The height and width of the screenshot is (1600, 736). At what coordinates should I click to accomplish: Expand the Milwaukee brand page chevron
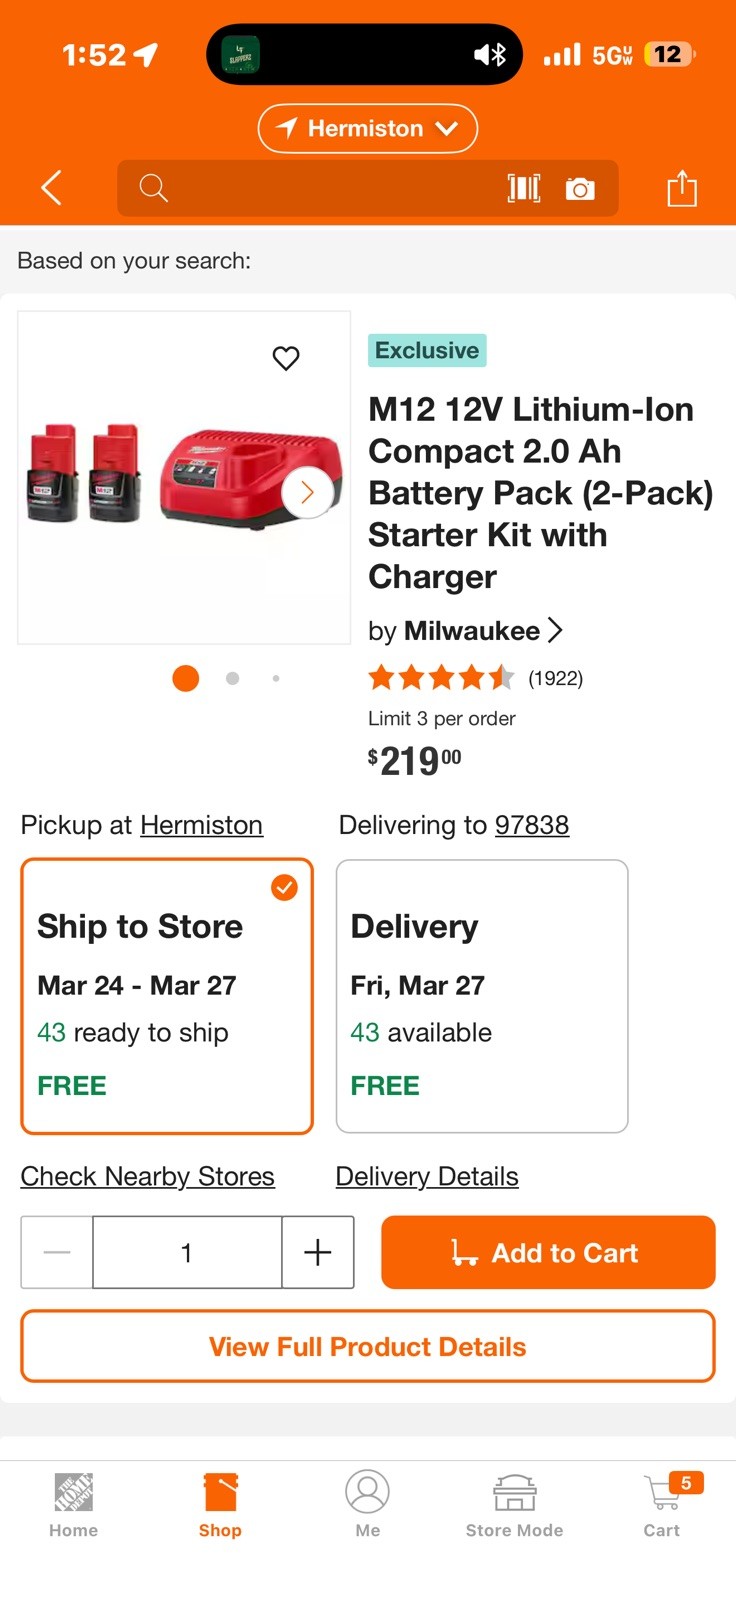pyautogui.click(x=555, y=631)
